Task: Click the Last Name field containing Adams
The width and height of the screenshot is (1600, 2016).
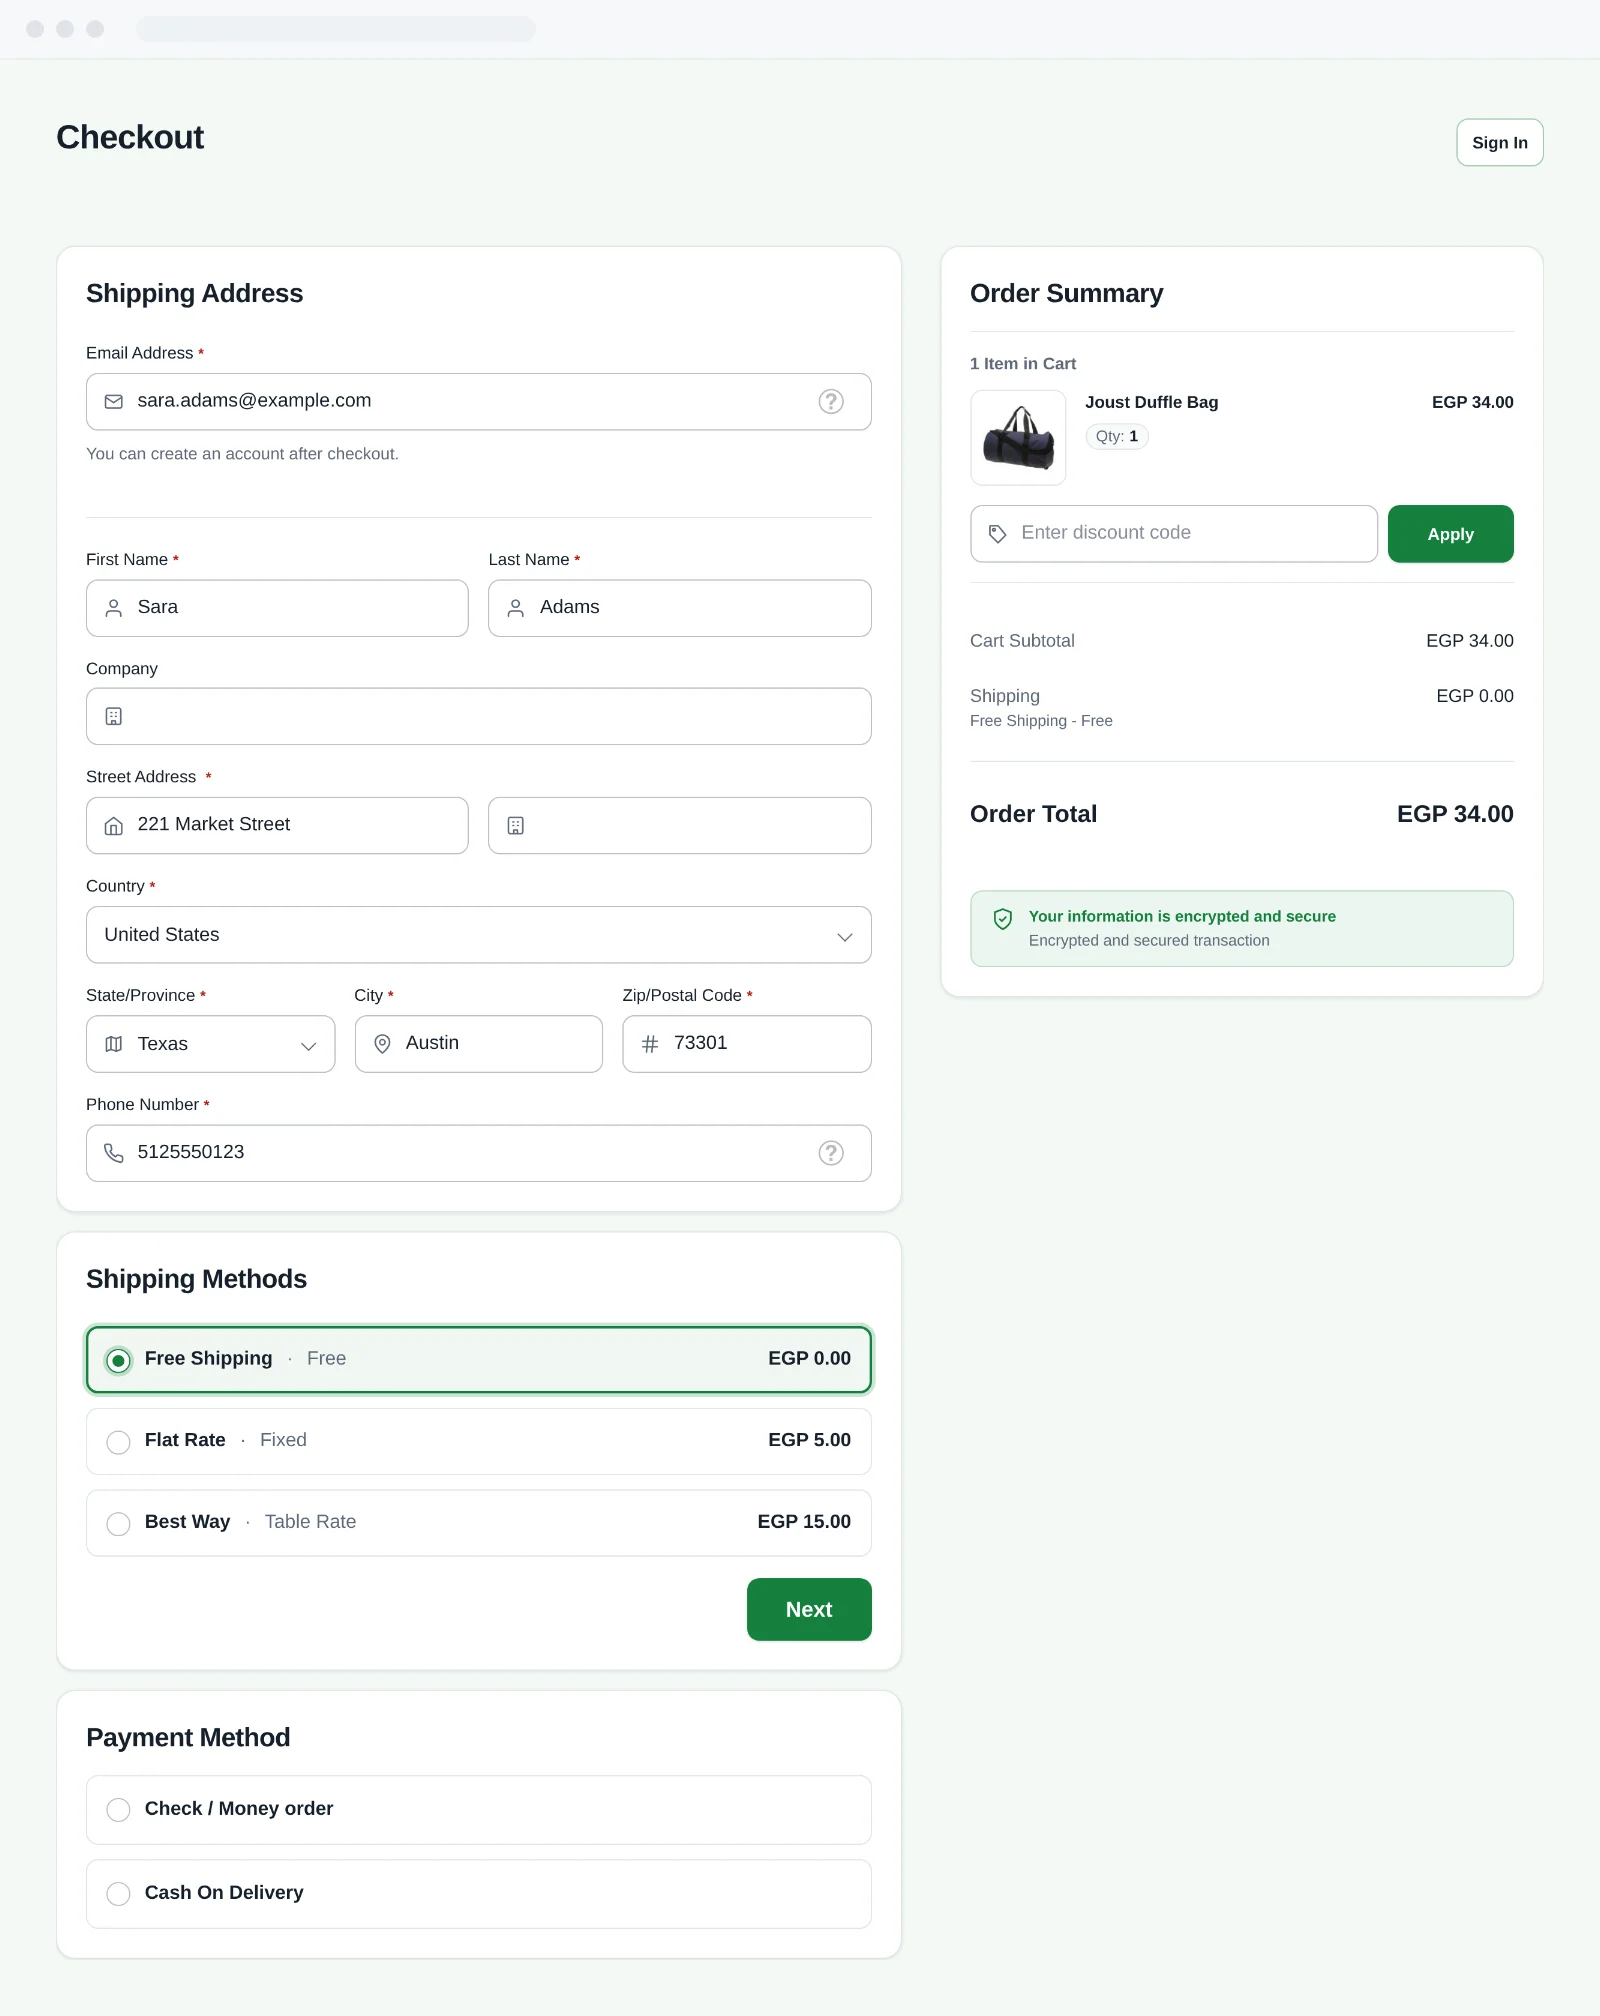Action: [680, 608]
